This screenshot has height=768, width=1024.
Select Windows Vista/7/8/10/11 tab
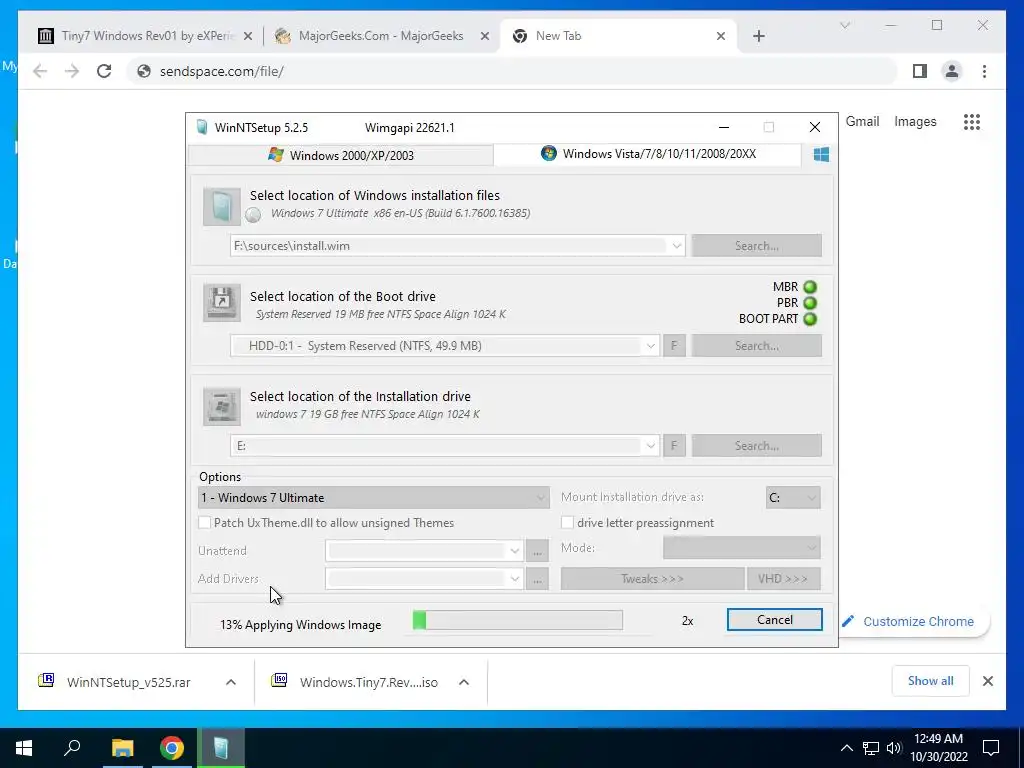(x=648, y=154)
